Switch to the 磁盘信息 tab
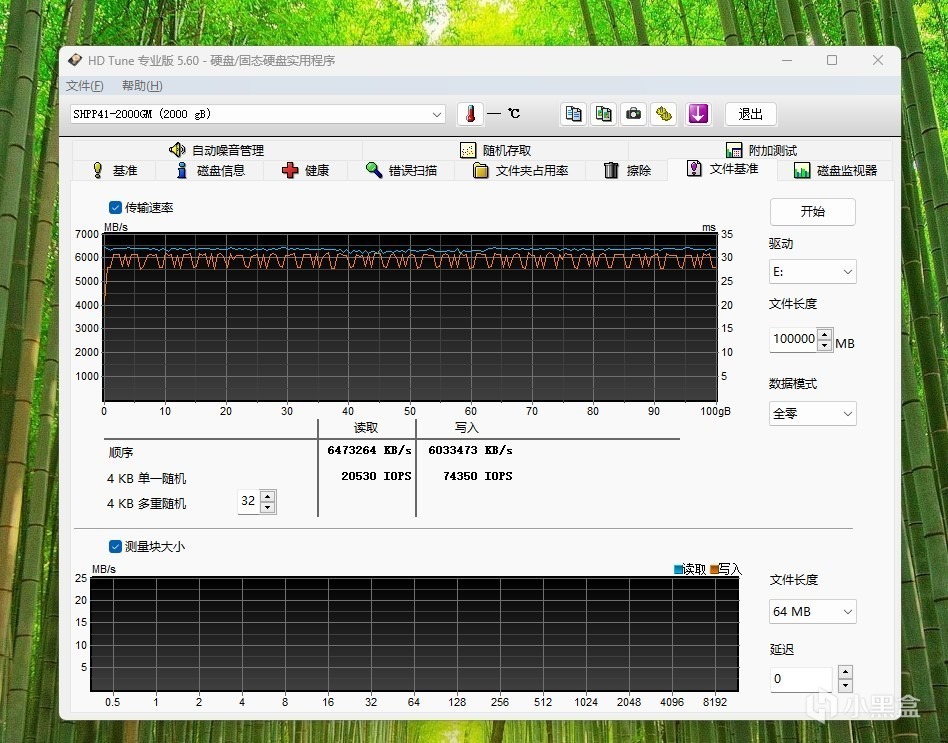This screenshot has height=743, width=948. click(x=210, y=170)
